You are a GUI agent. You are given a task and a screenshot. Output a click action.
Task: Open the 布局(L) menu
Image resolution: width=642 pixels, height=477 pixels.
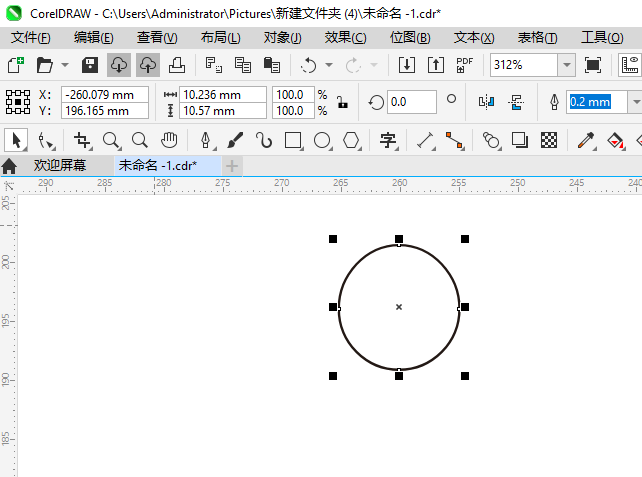click(x=221, y=38)
